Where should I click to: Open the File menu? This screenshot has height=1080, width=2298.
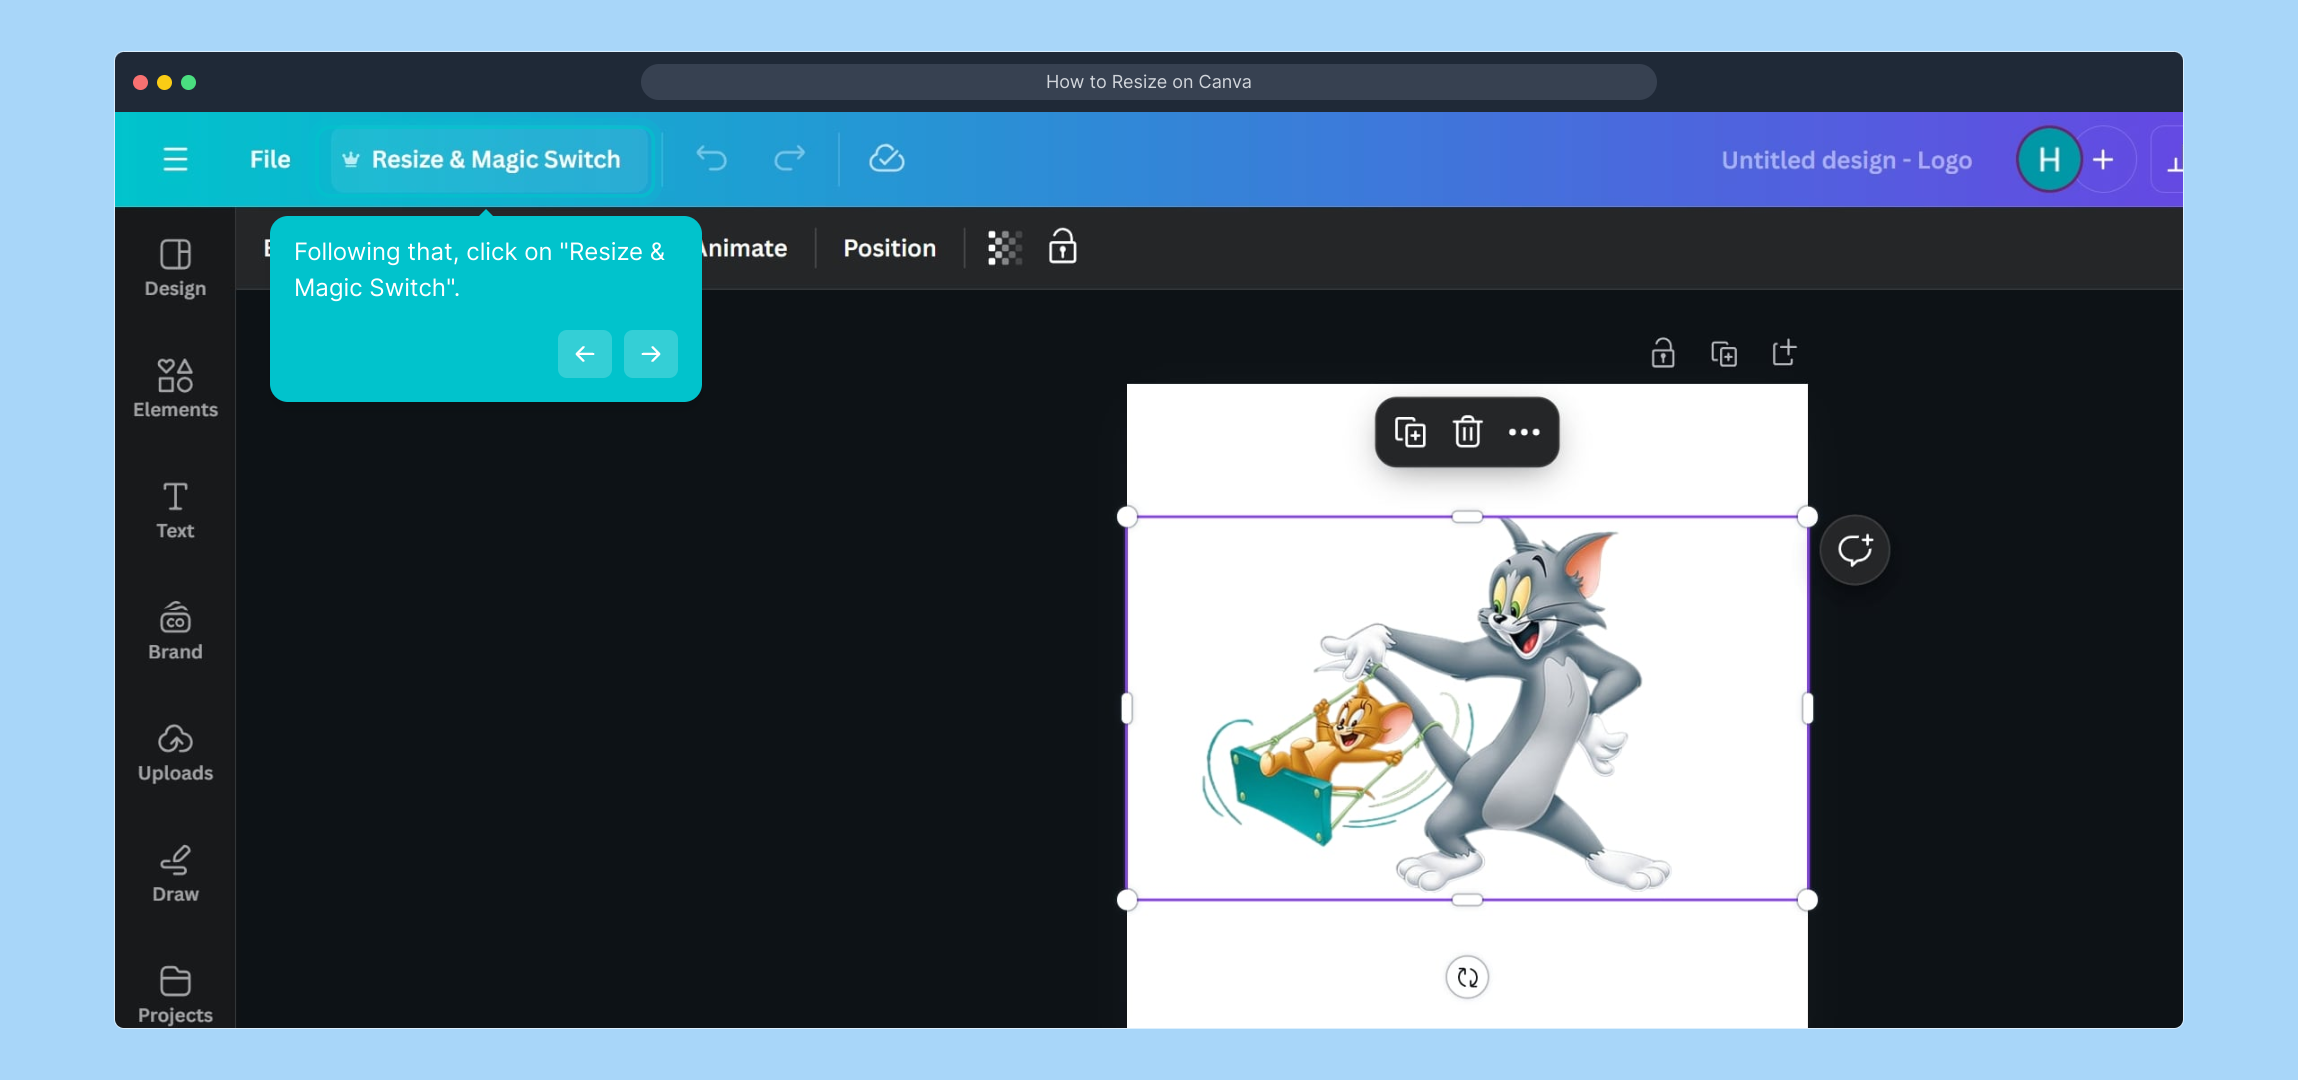click(270, 159)
